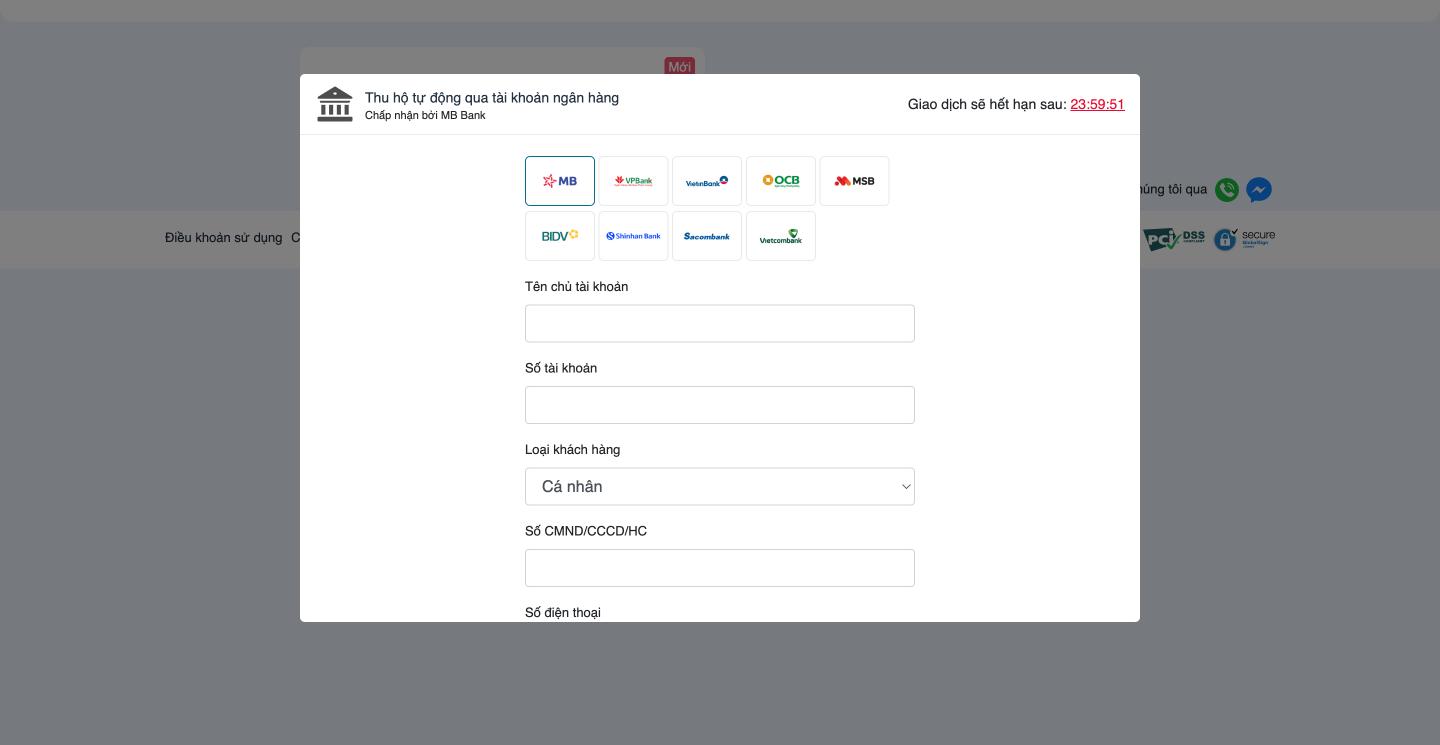Choose the BIDV bank logo

(x=560, y=236)
